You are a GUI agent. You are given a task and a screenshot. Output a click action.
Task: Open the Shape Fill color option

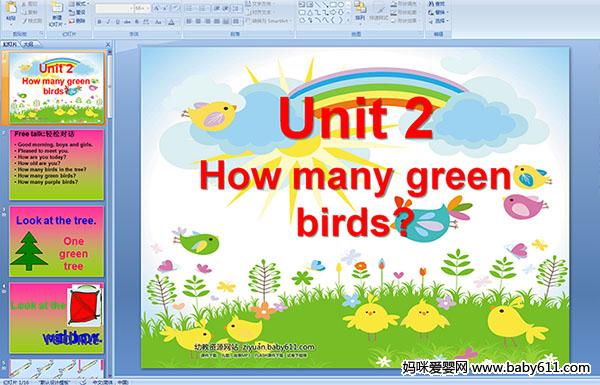pos(405,3)
